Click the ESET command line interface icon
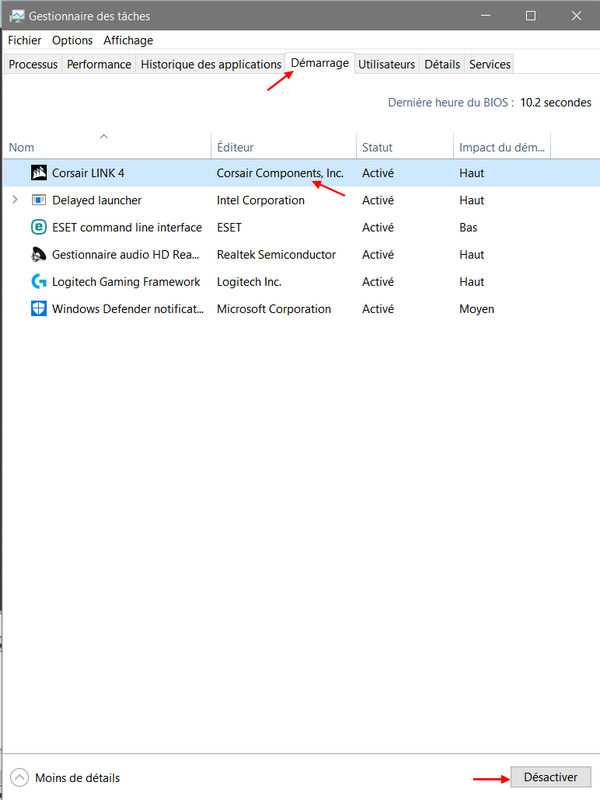This screenshot has height=800, width=600. [x=39, y=227]
